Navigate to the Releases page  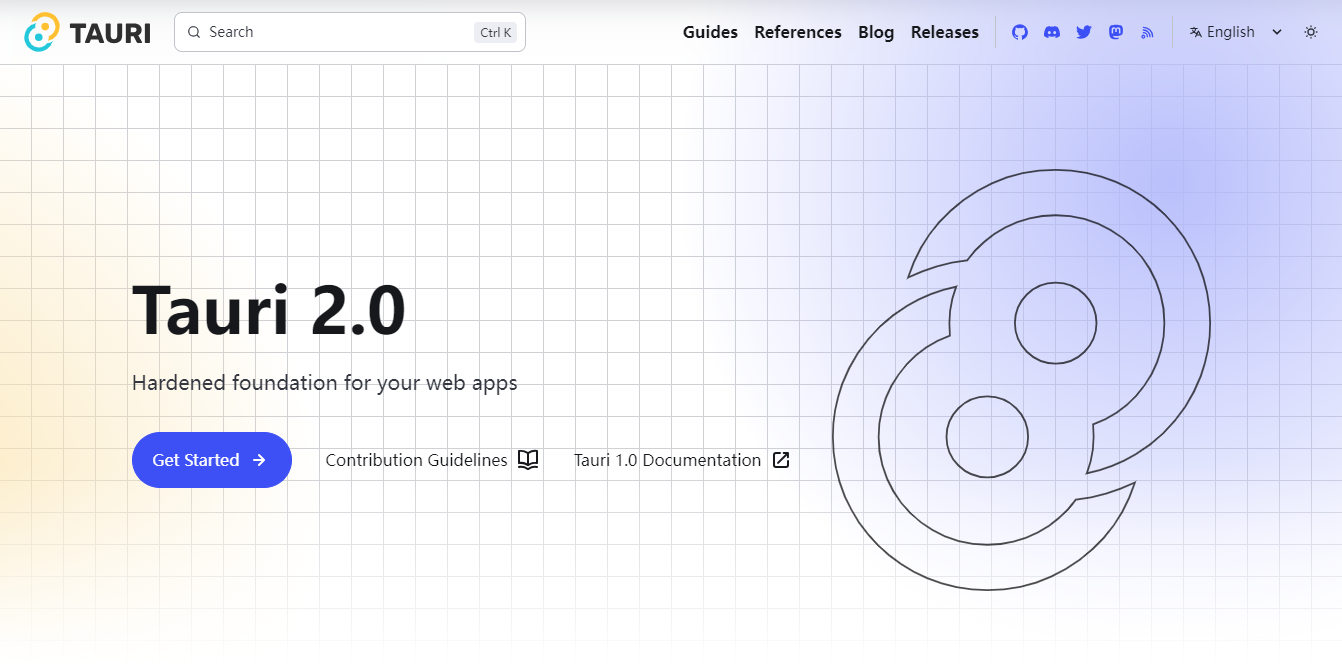tap(944, 32)
